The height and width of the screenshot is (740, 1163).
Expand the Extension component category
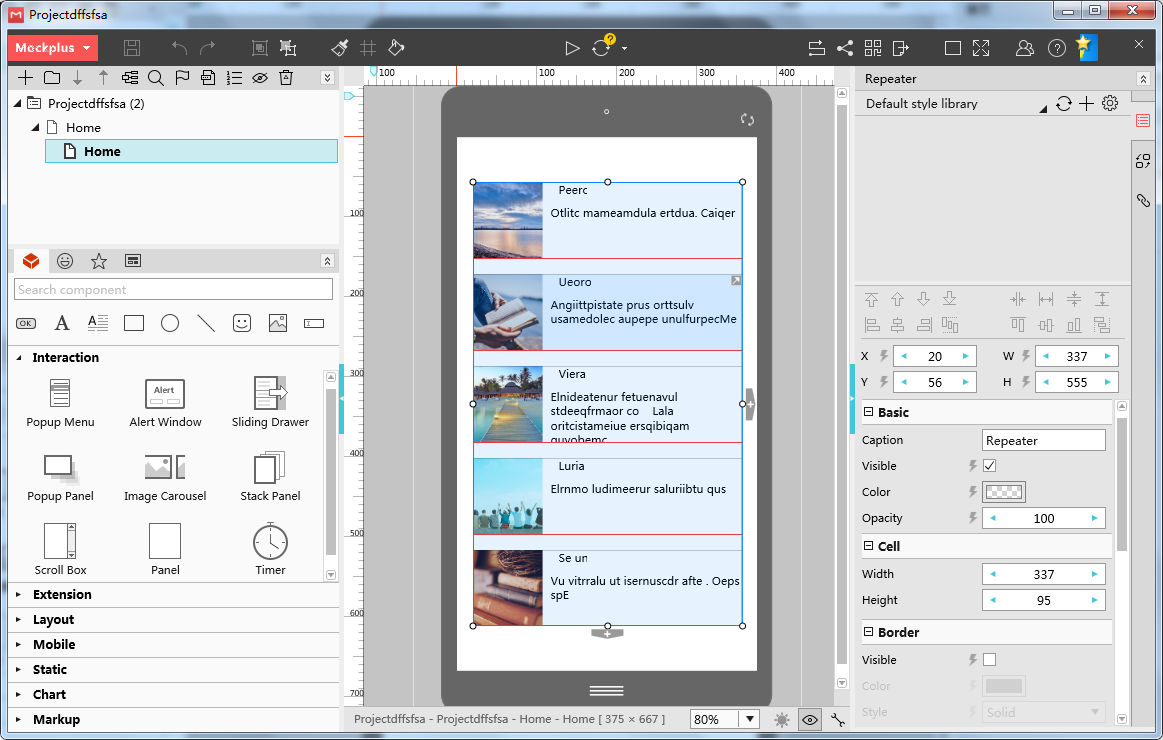pyautogui.click(x=62, y=594)
